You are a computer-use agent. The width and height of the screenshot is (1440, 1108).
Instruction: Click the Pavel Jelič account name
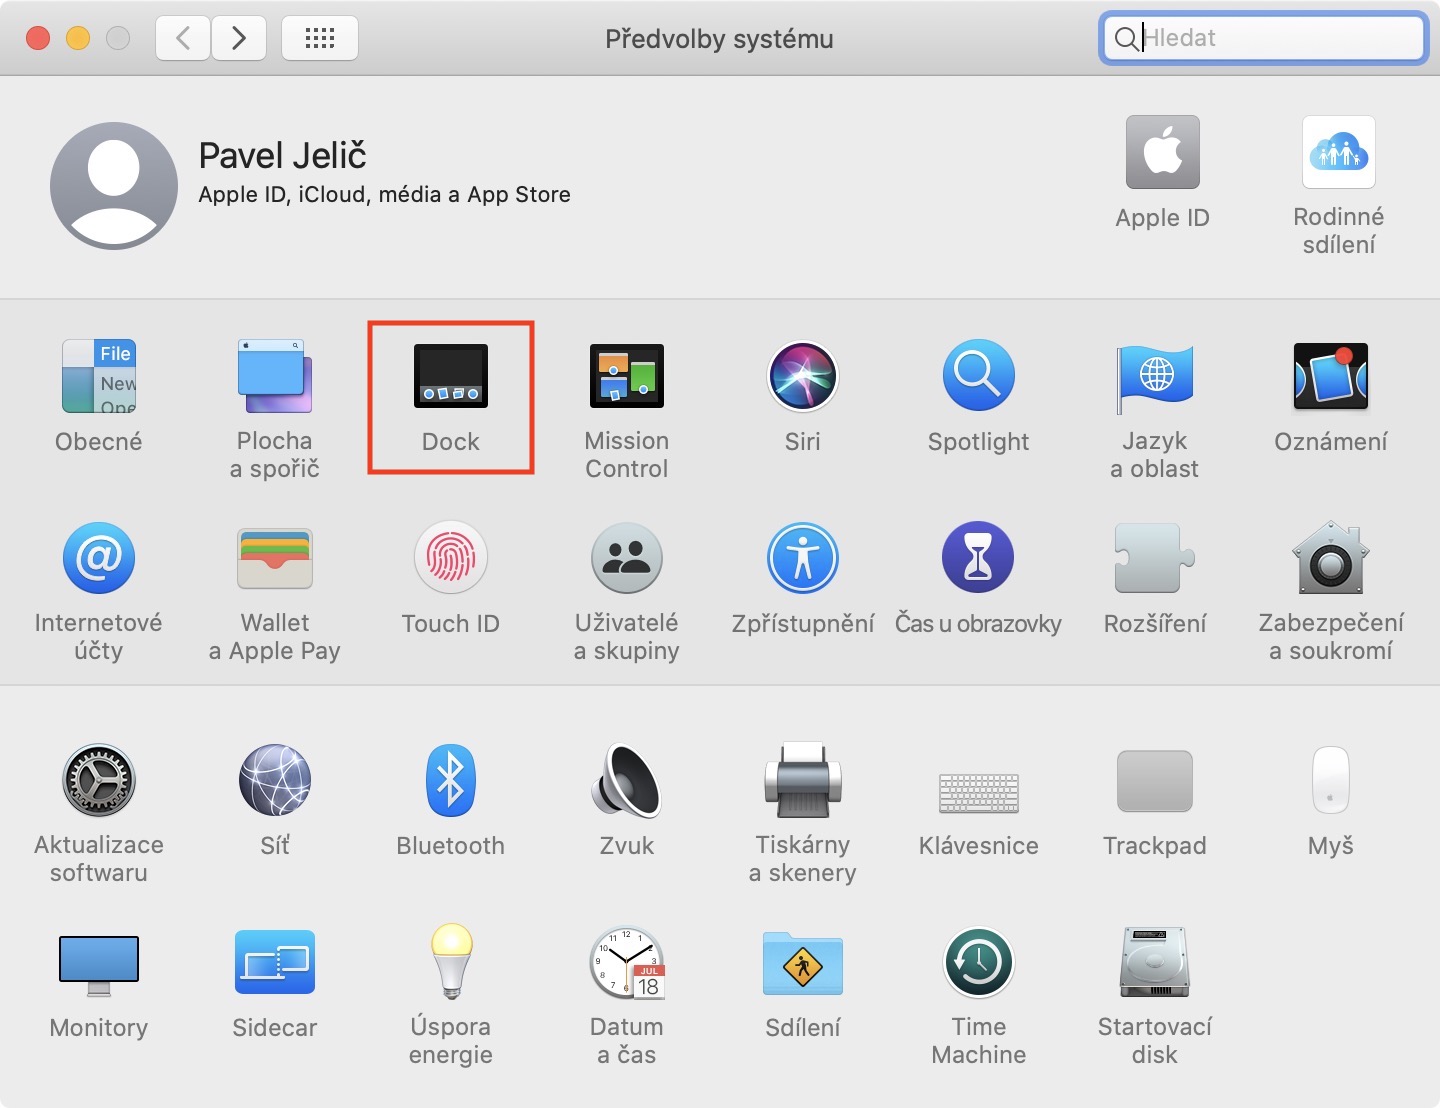tap(282, 156)
